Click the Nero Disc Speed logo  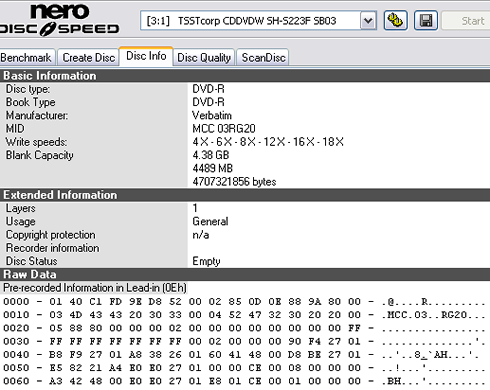pyautogui.click(x=59, y=20)
